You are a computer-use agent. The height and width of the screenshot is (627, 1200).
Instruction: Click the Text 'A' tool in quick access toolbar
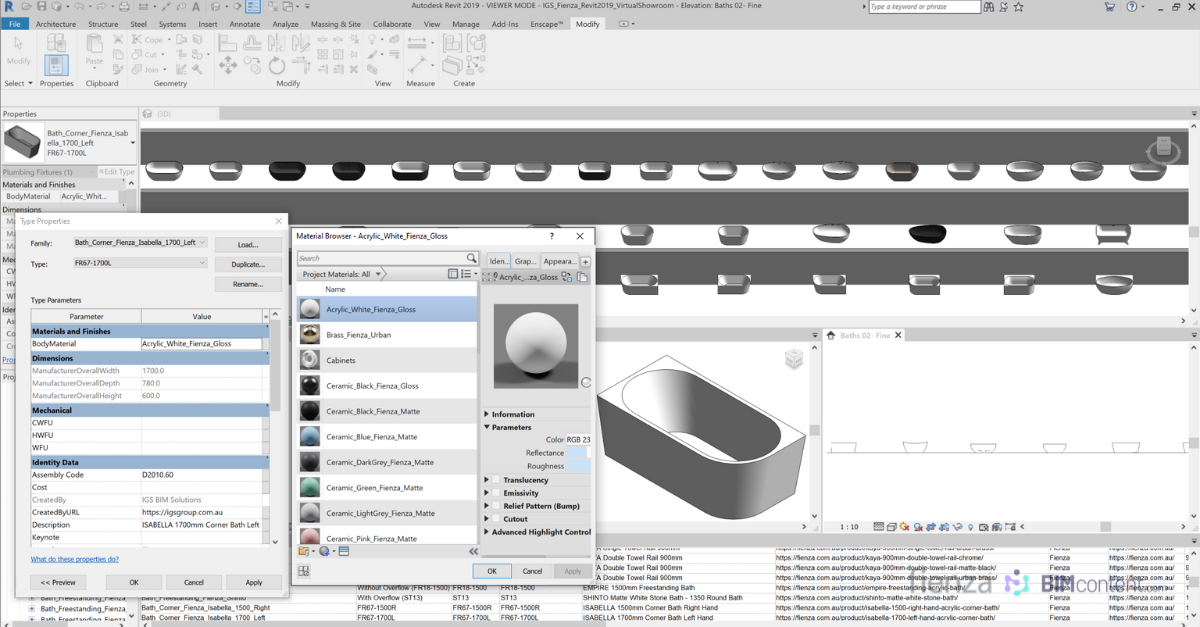click(x=197, y=7)
